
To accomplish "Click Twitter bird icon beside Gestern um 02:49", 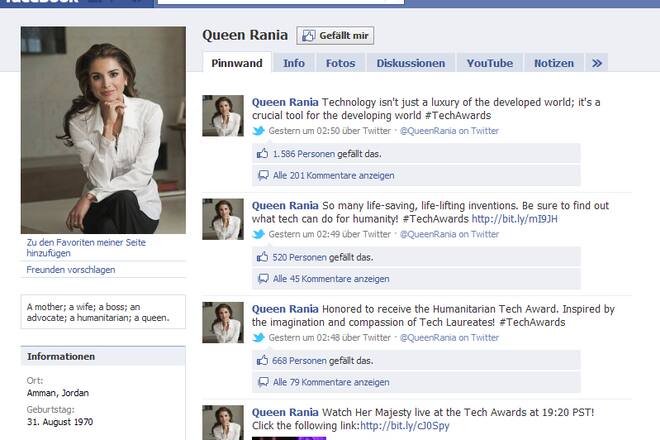I will coord(258,234).
